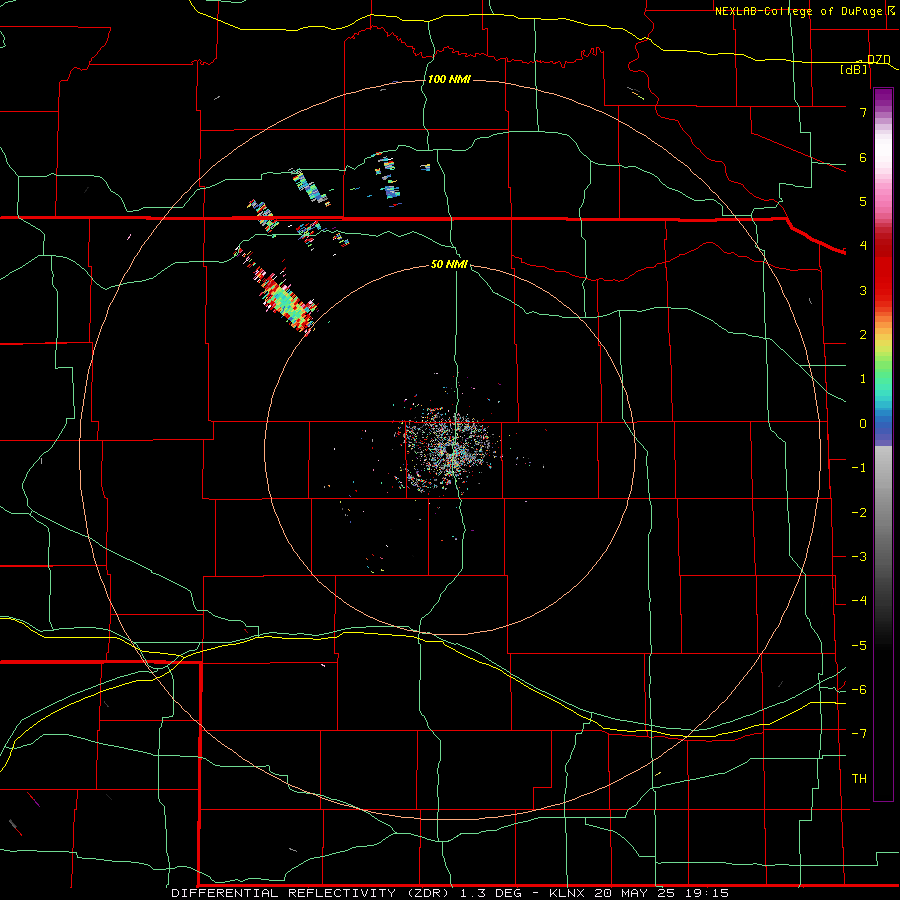Click the scale value "6" on the legend
Viewport: 900px width, 900px height.
click(863, 157)
